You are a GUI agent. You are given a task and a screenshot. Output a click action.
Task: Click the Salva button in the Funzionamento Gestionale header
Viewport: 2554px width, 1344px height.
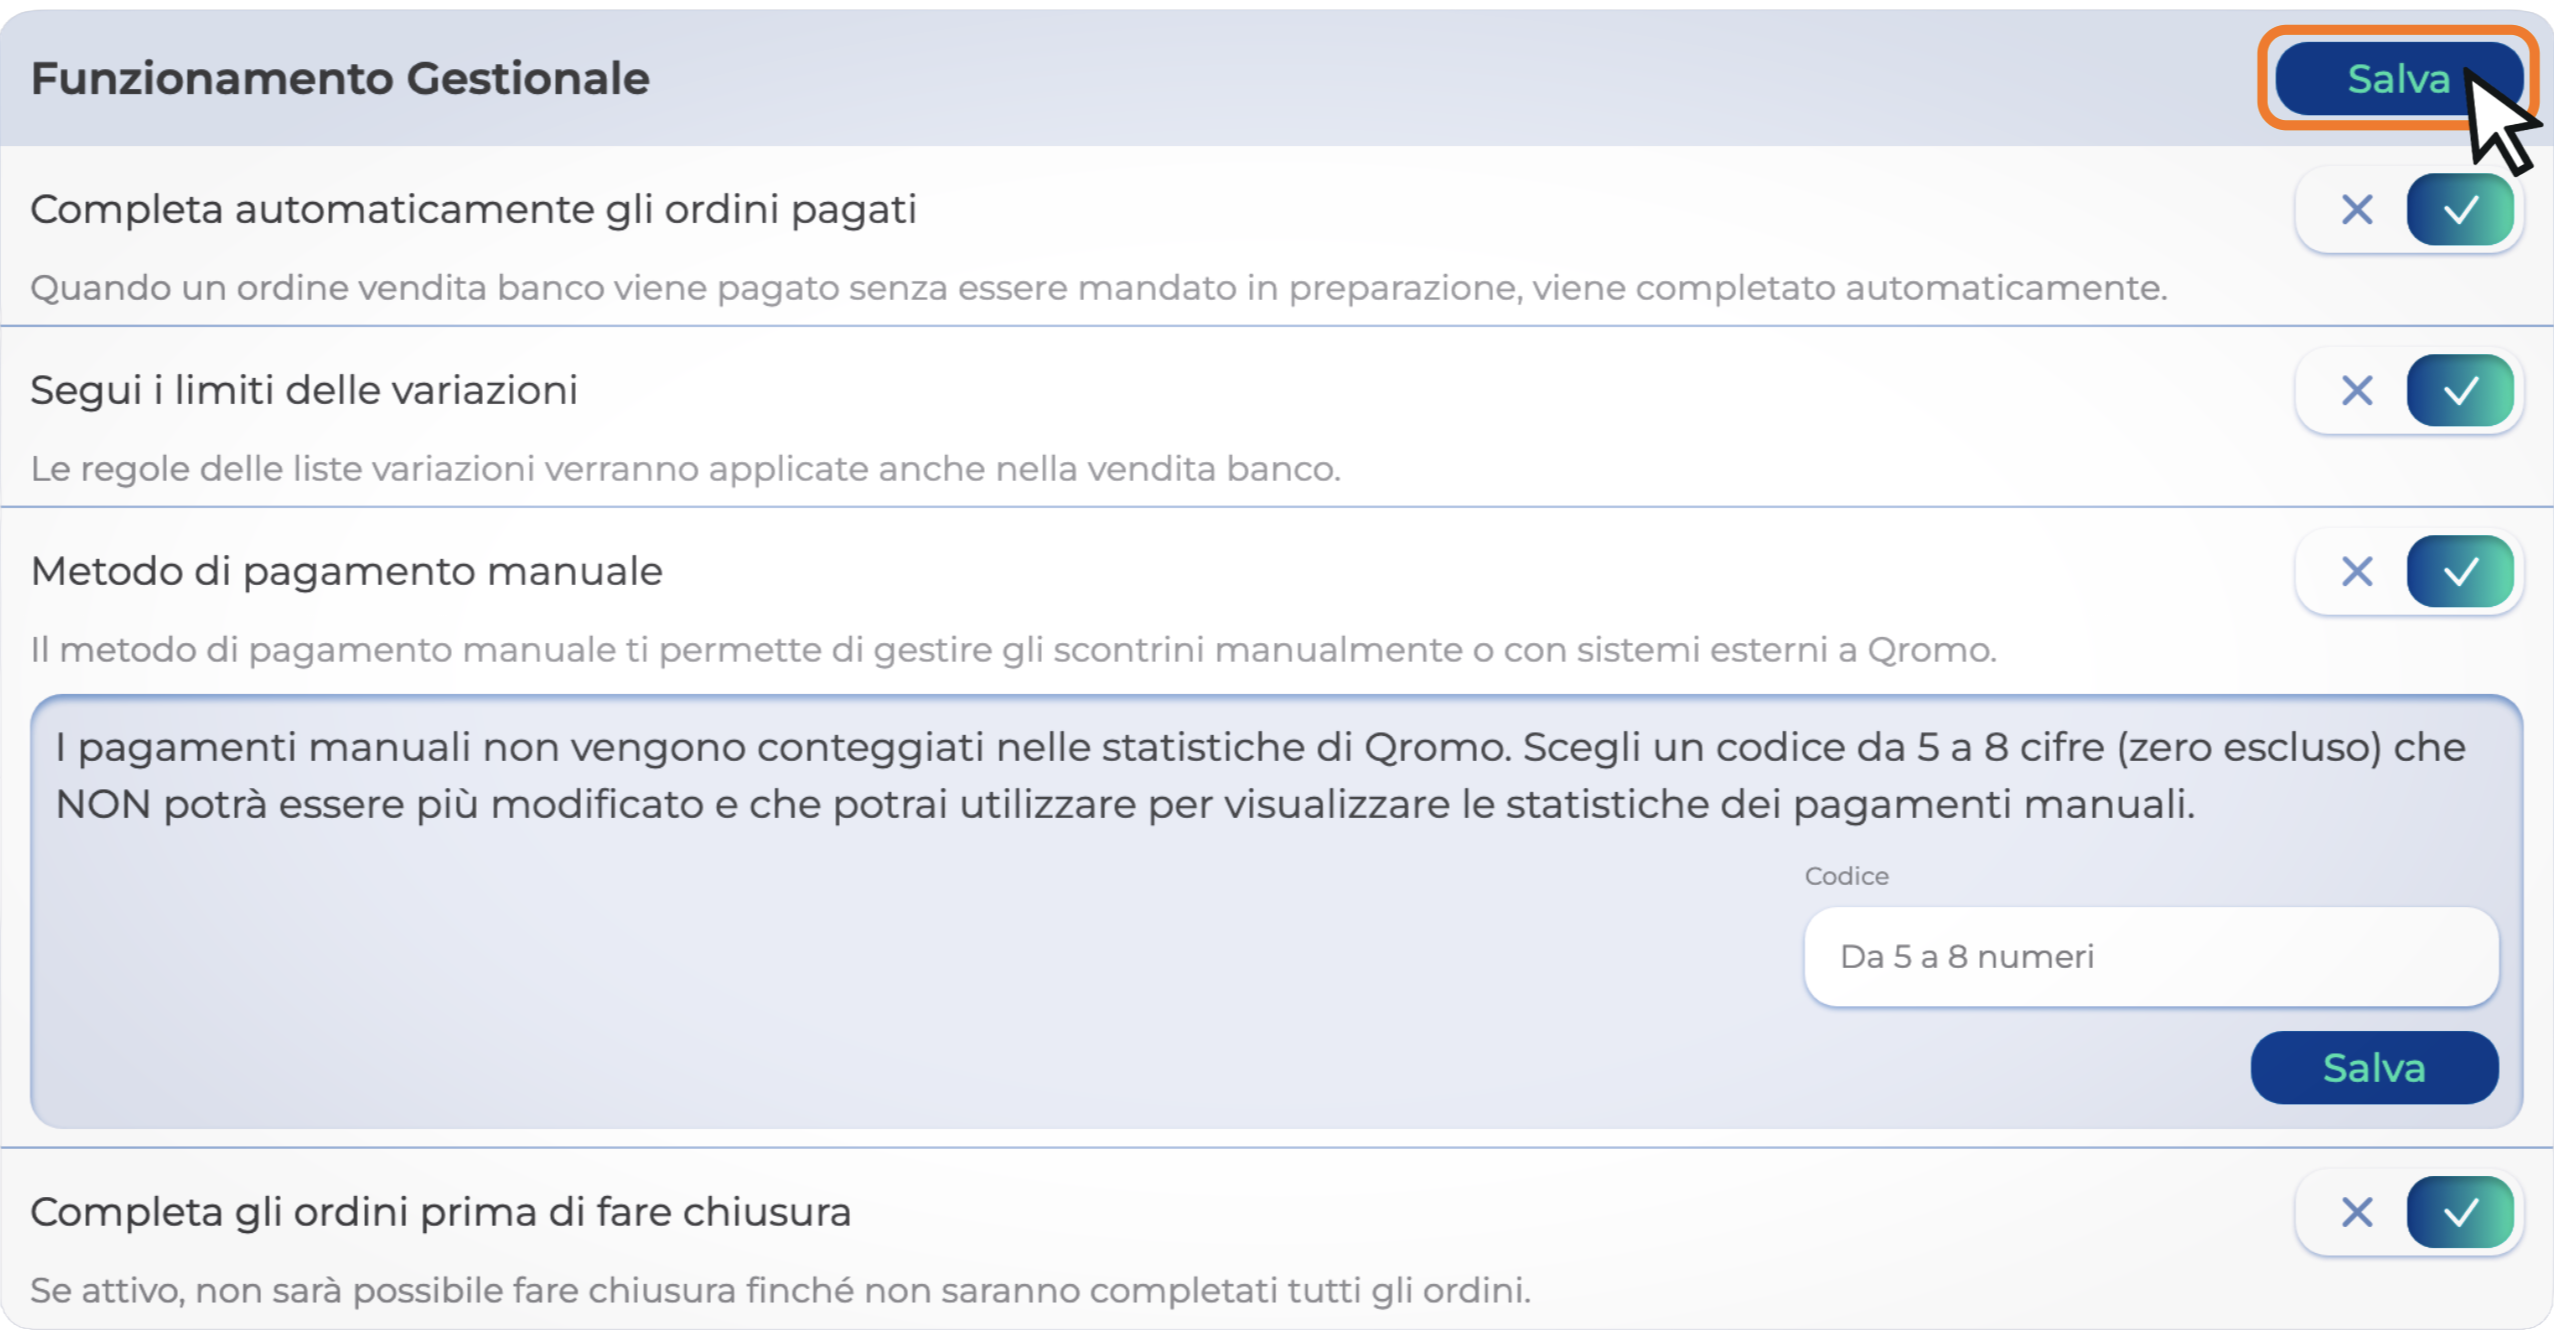pyautogui.click(x=2397, y=79)
